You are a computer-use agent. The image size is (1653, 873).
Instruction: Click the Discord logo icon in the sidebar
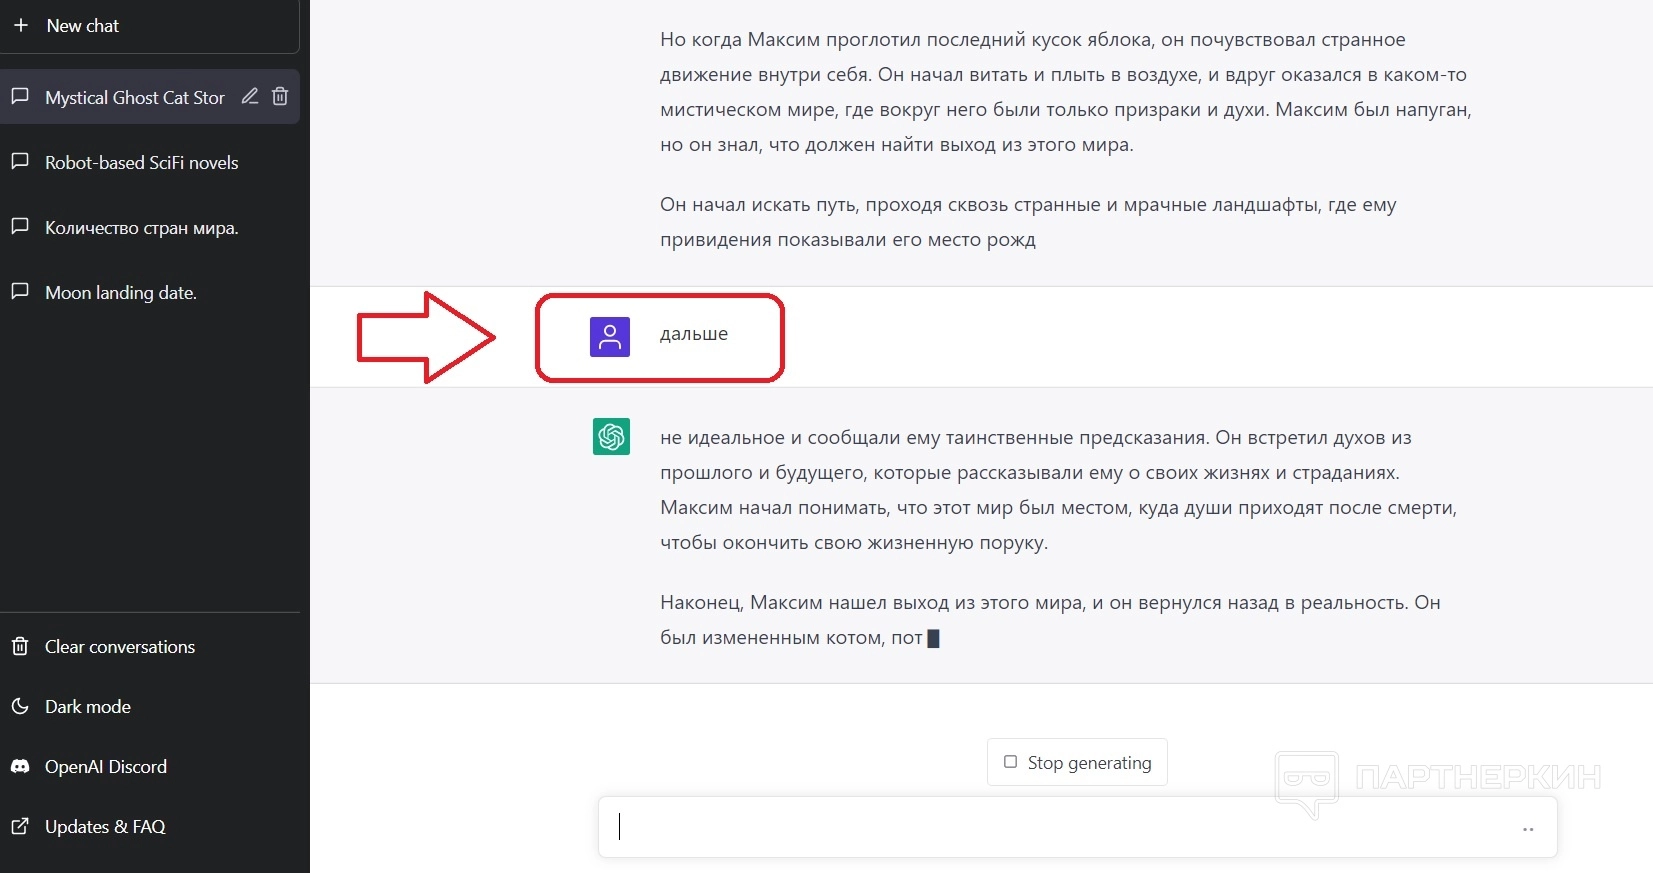(x=20, y=766)
